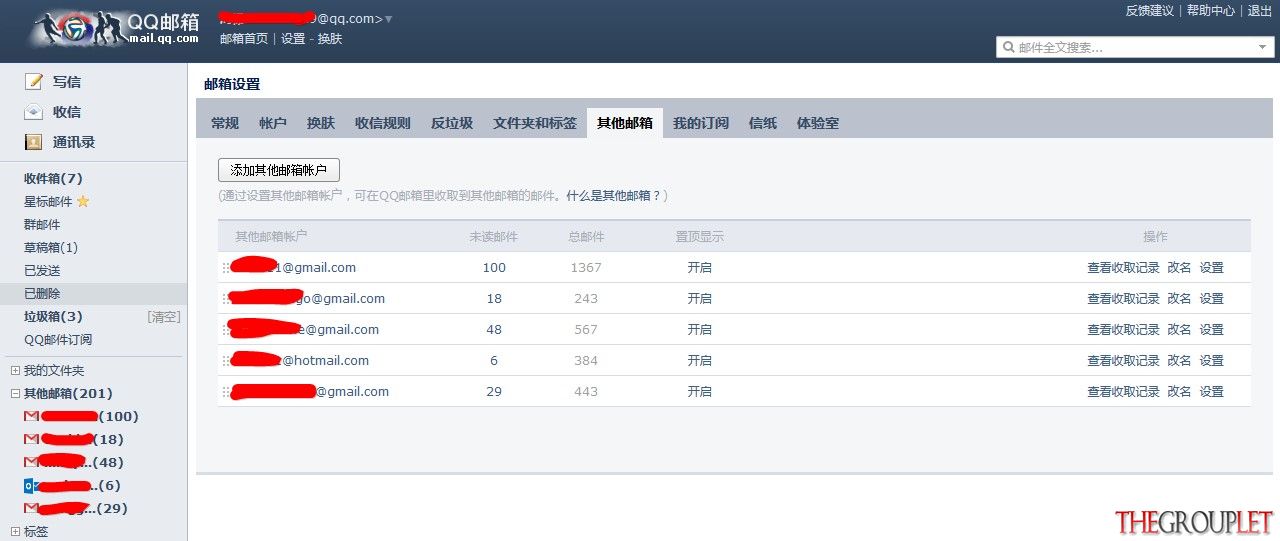Click 收信 text in sidebar
1280x541 pixels.
(67, 112)
